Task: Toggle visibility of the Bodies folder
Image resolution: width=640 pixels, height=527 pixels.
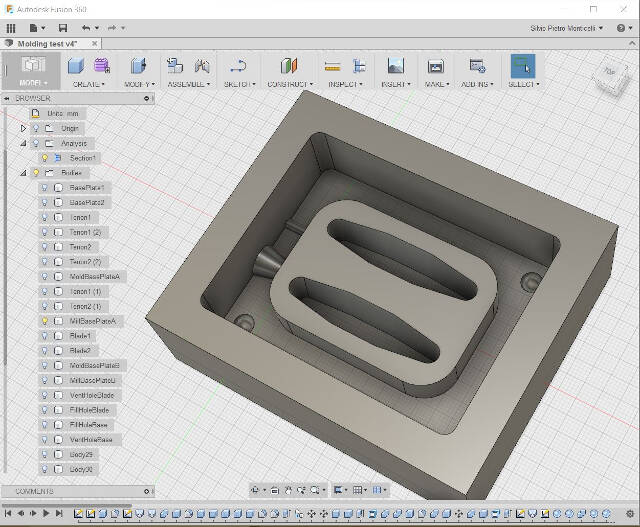Action: (x=36, y=173)
